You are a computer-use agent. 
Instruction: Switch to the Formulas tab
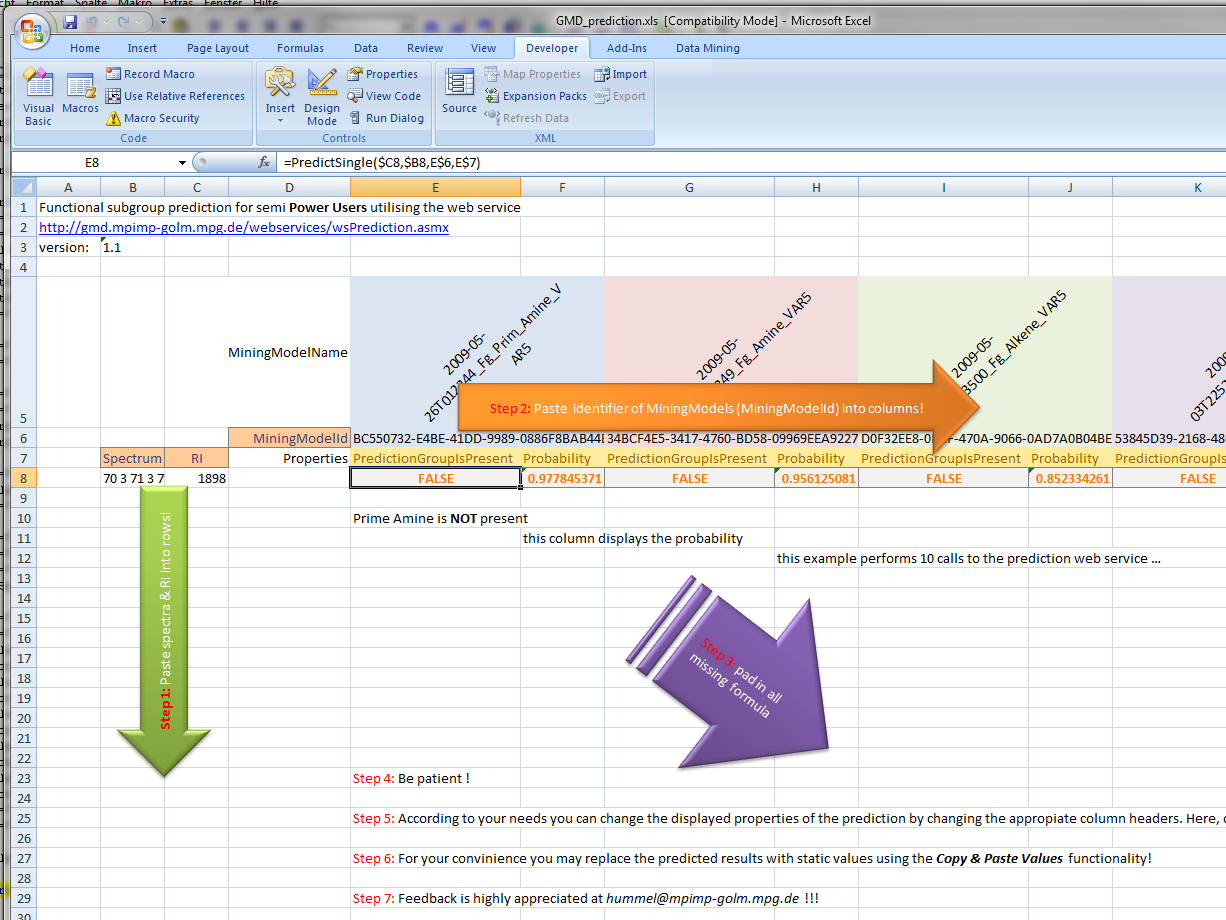point(300,47)
